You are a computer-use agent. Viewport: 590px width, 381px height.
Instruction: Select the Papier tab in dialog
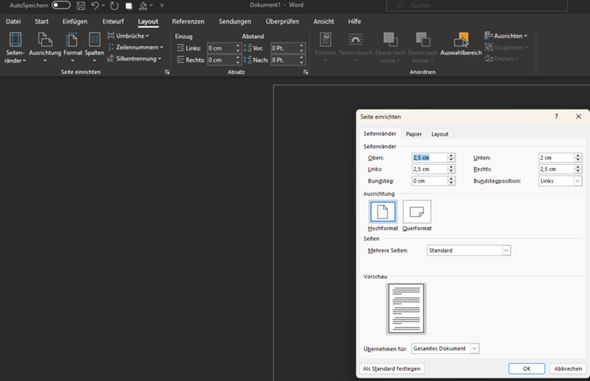[x=414, y=134]
